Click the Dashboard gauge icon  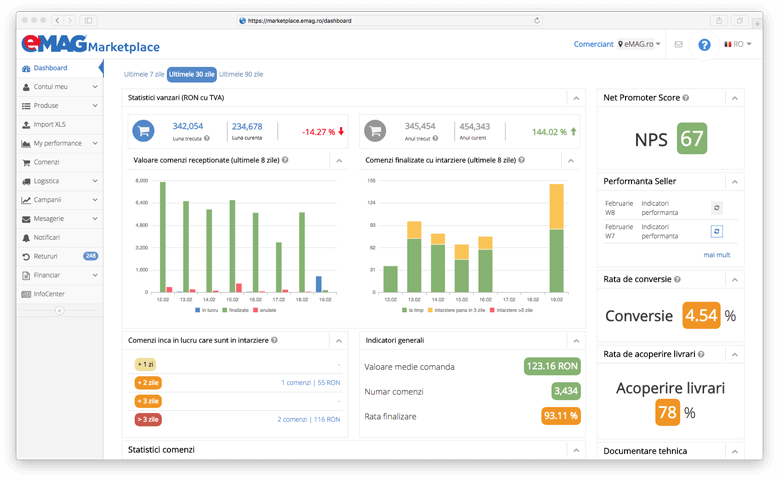tap(26, 69)
